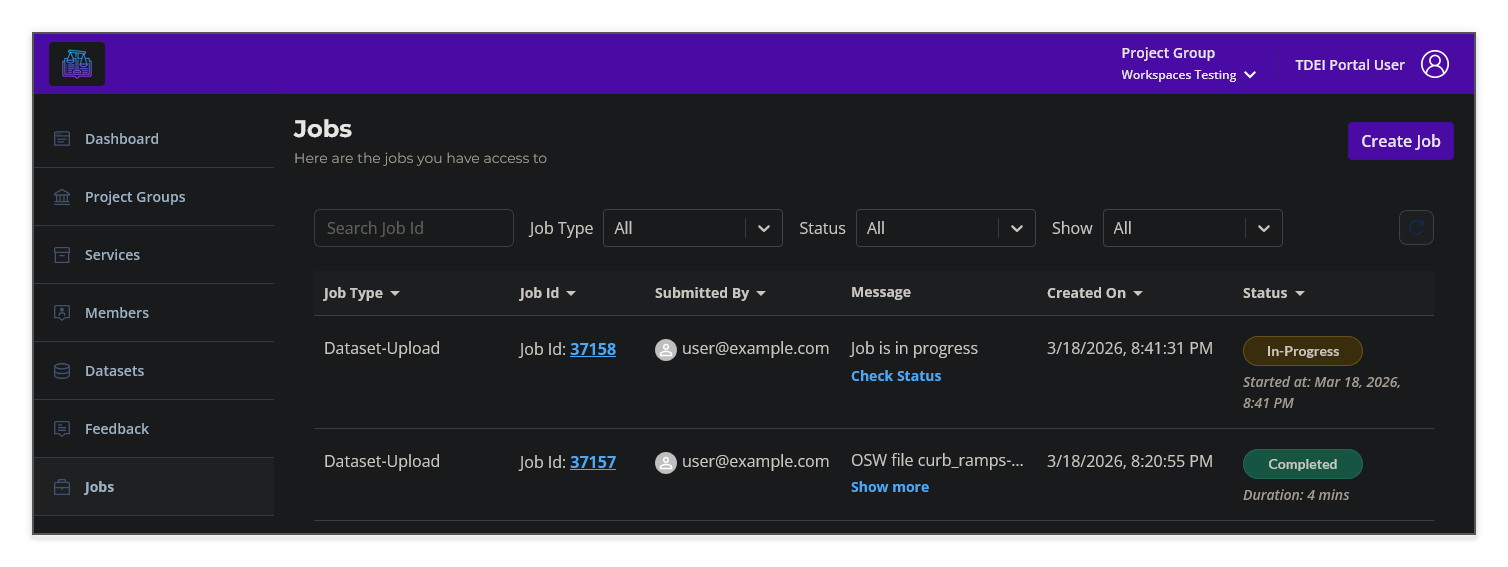Viewport: 1508px width, 567px height.
Task: Focus the Search Job Id field
Action: click(x=414, y=228)
